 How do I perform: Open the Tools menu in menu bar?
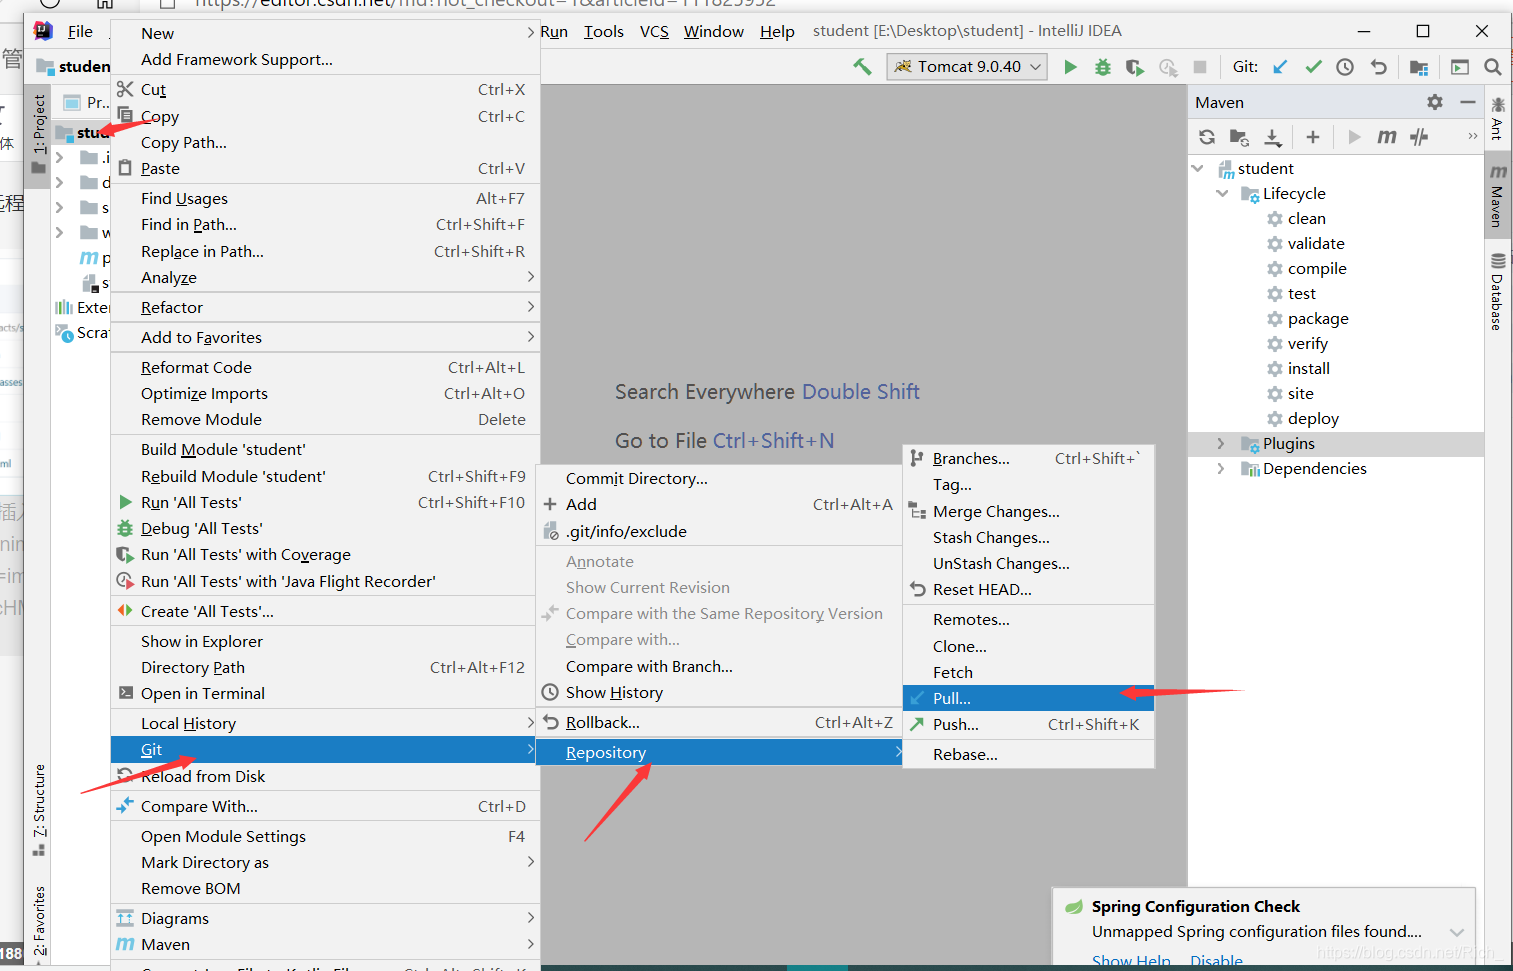604,31
